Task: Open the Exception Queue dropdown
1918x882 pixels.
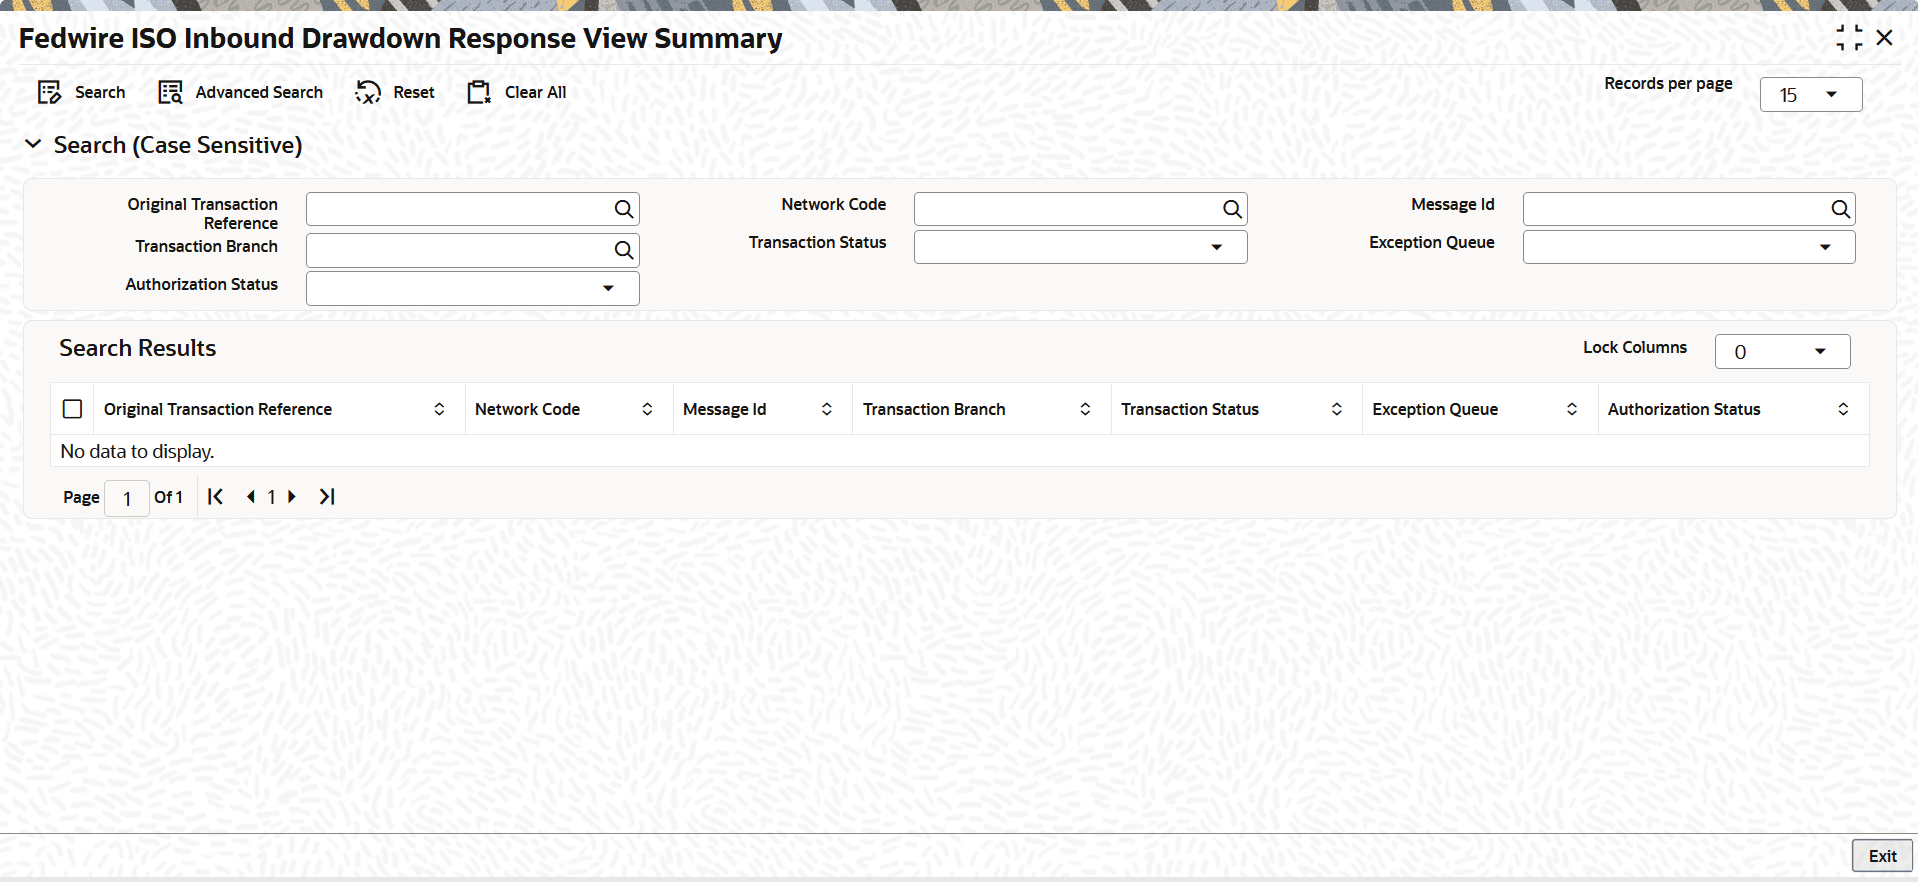Action: pyautogui.click(x=1688, y=247)
